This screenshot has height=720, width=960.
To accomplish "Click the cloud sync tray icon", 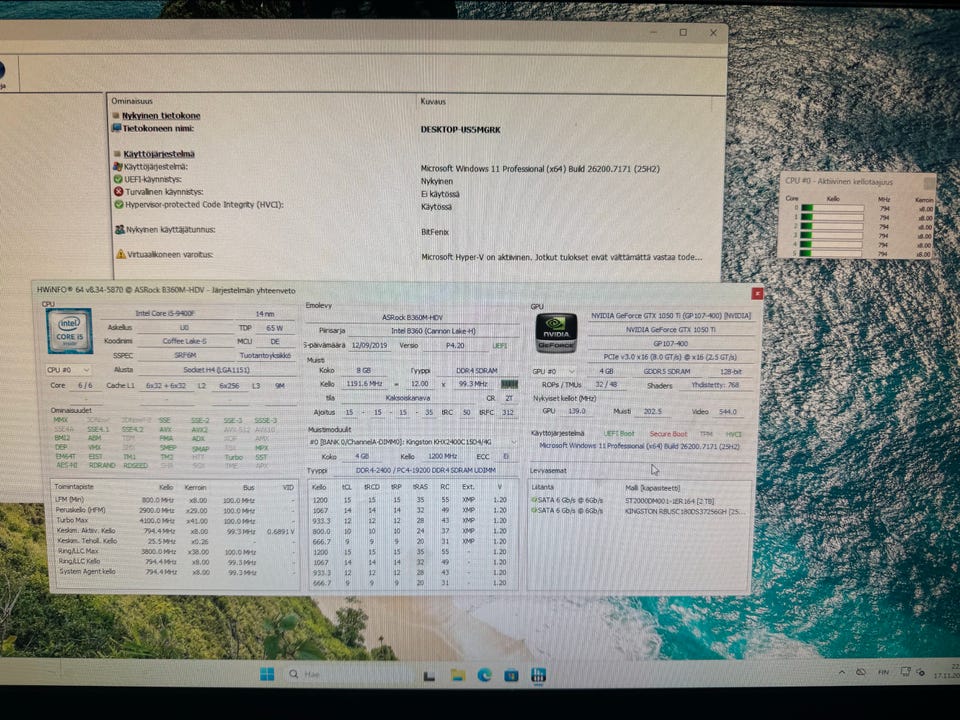I will (x=860, y=672).
